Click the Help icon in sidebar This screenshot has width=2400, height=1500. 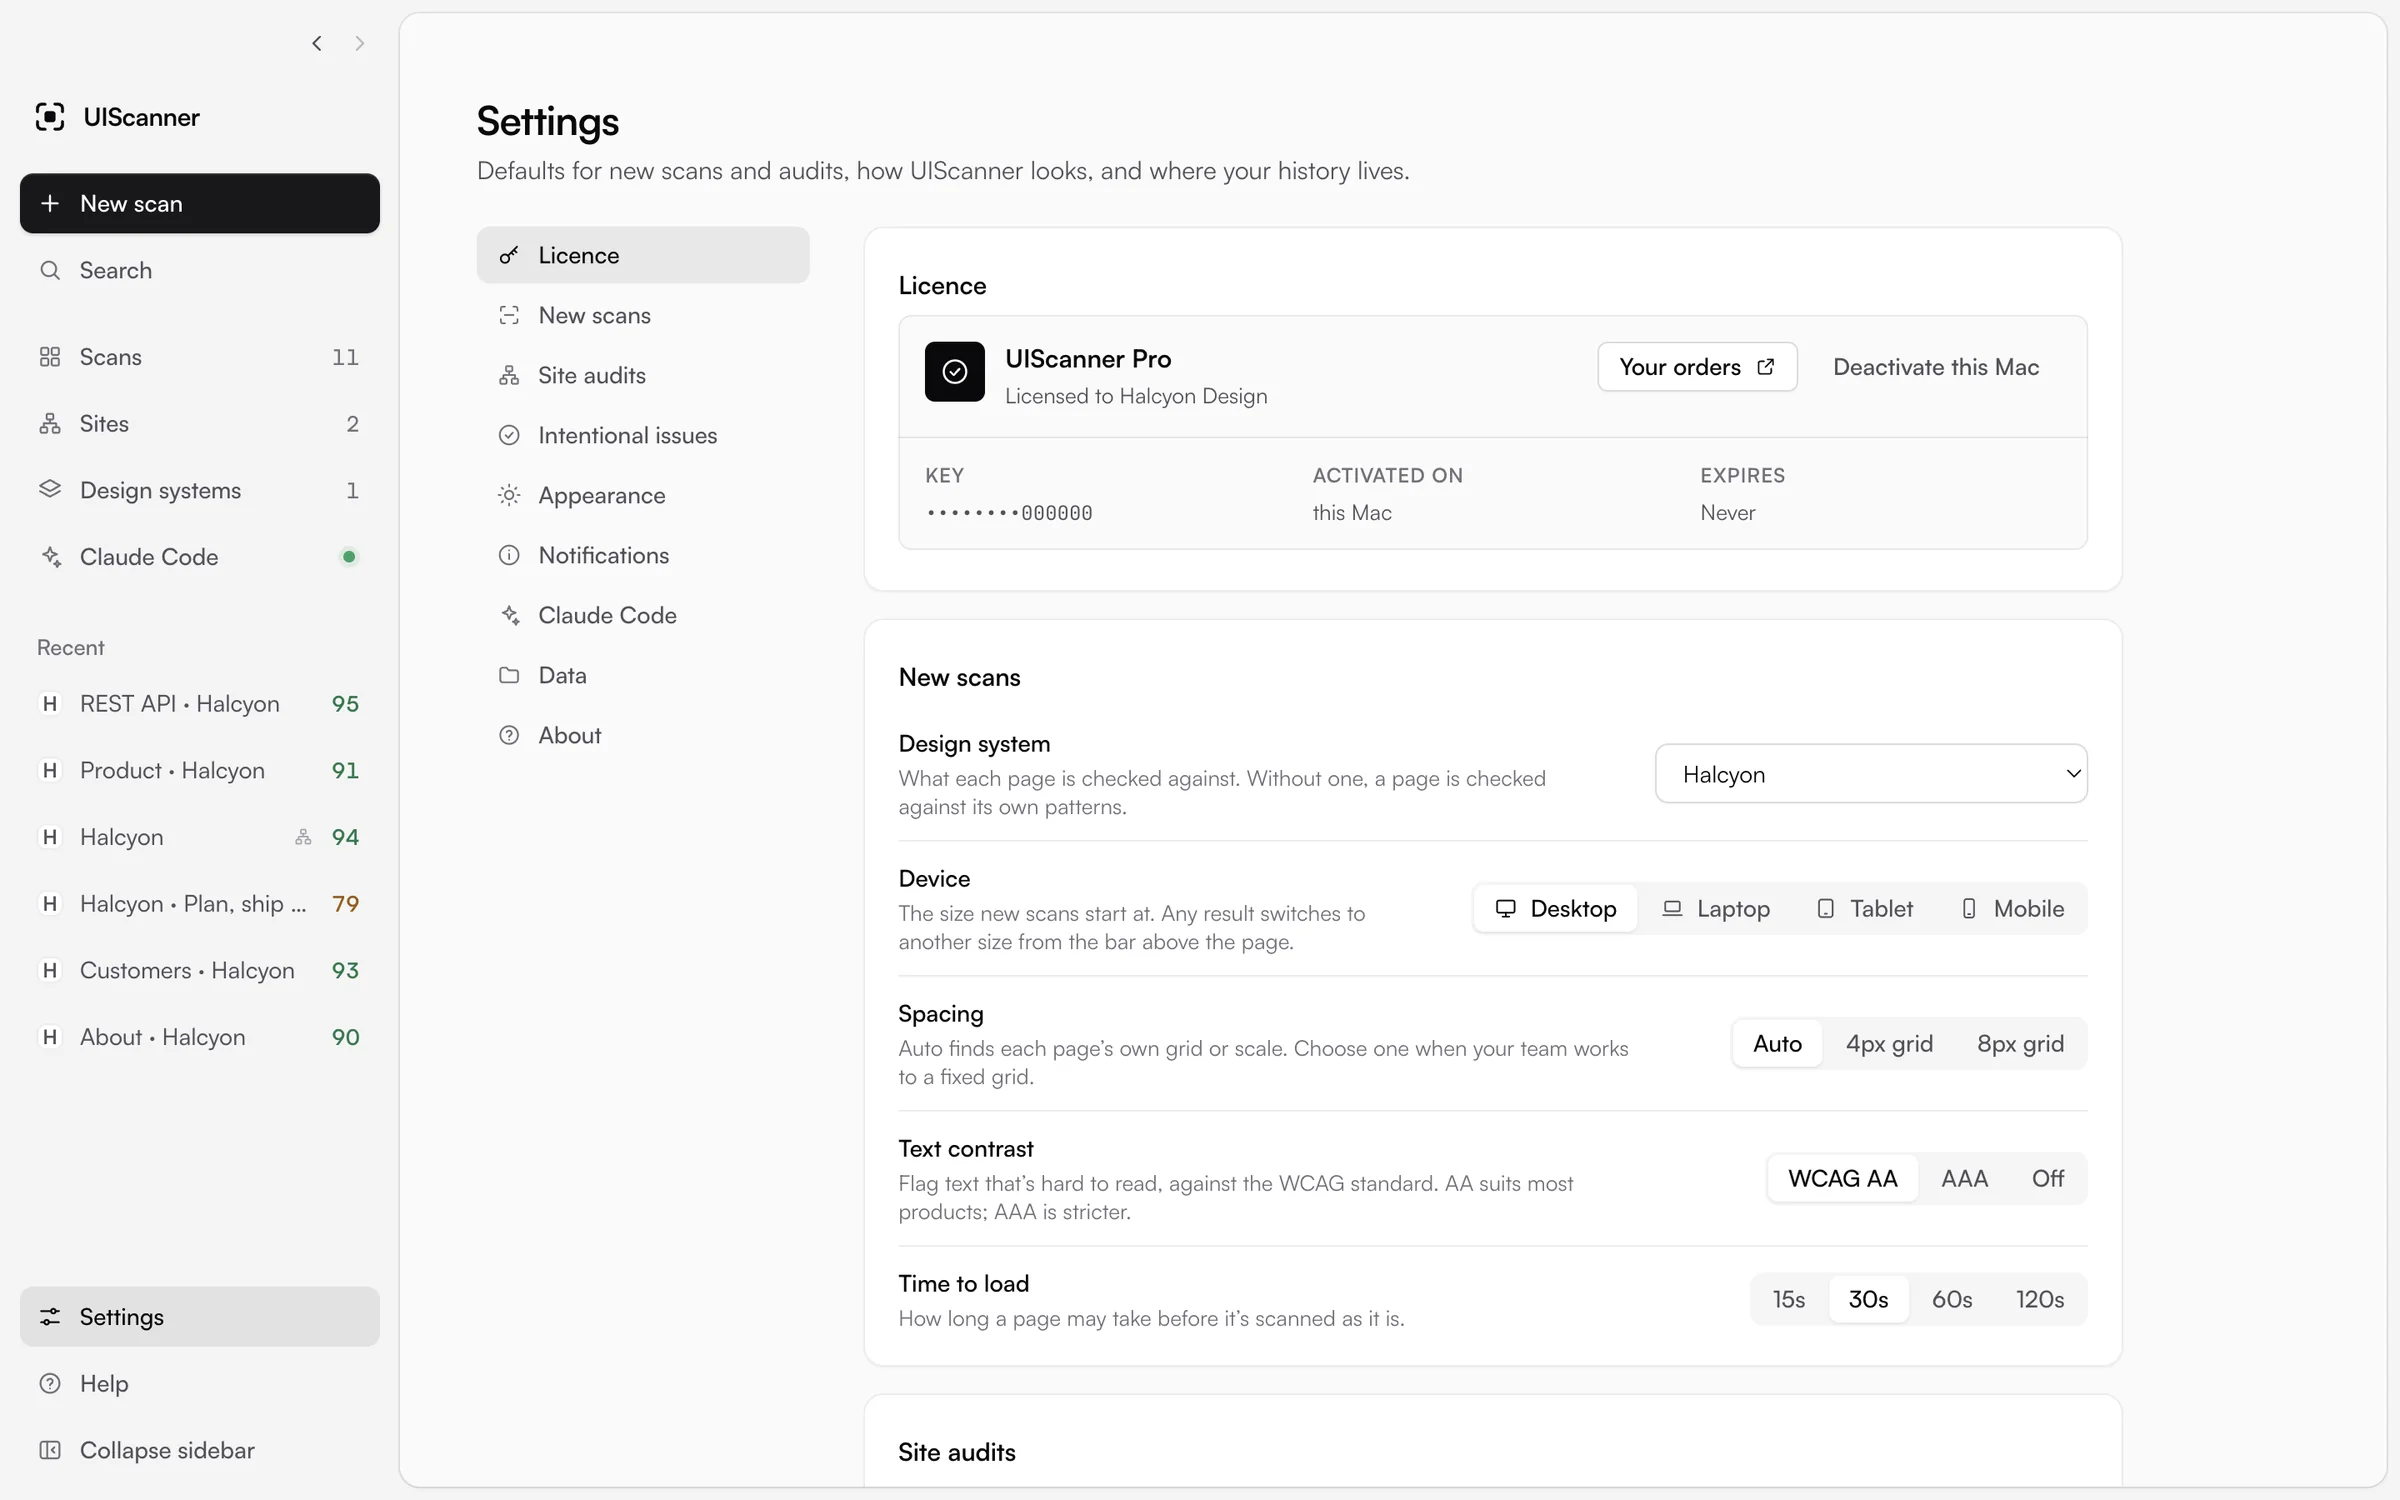pyautogui.click(x=50, y=1383)
